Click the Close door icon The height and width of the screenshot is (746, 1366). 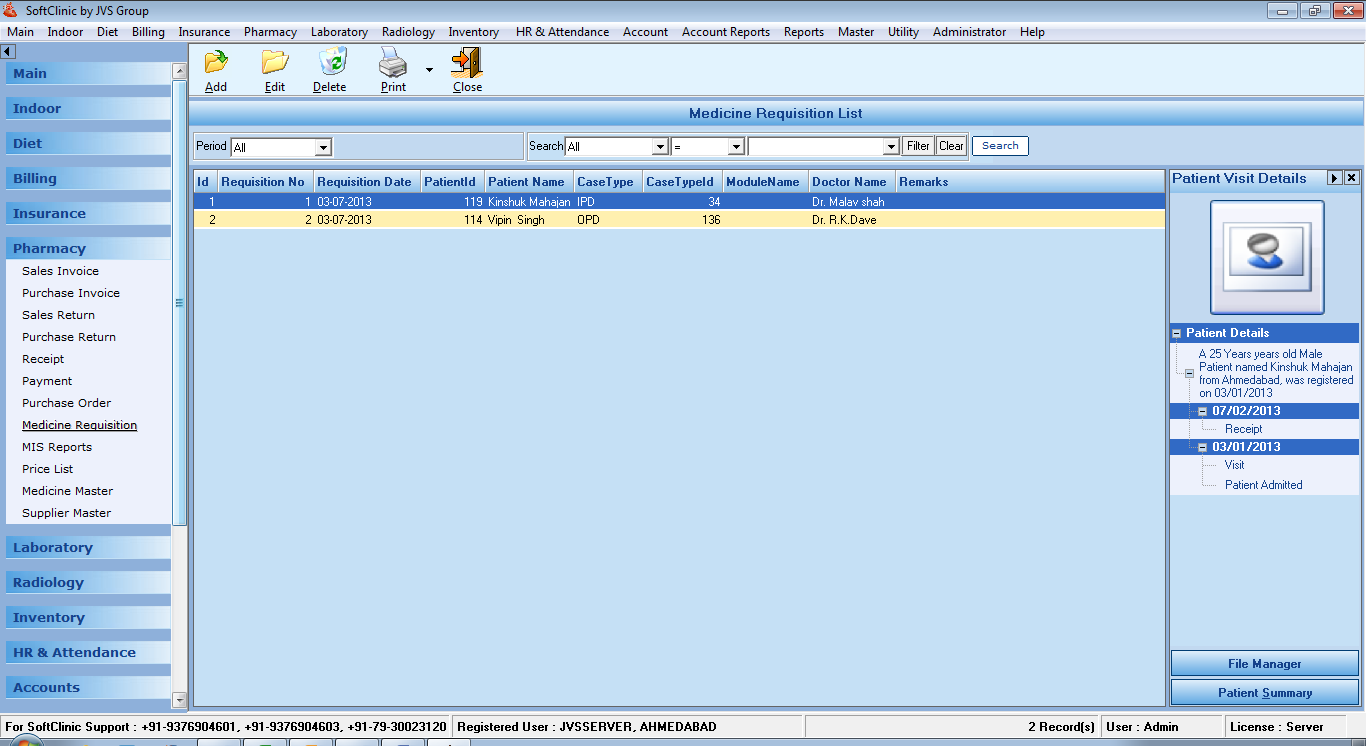pyautogui.click(x=467, y=63)
